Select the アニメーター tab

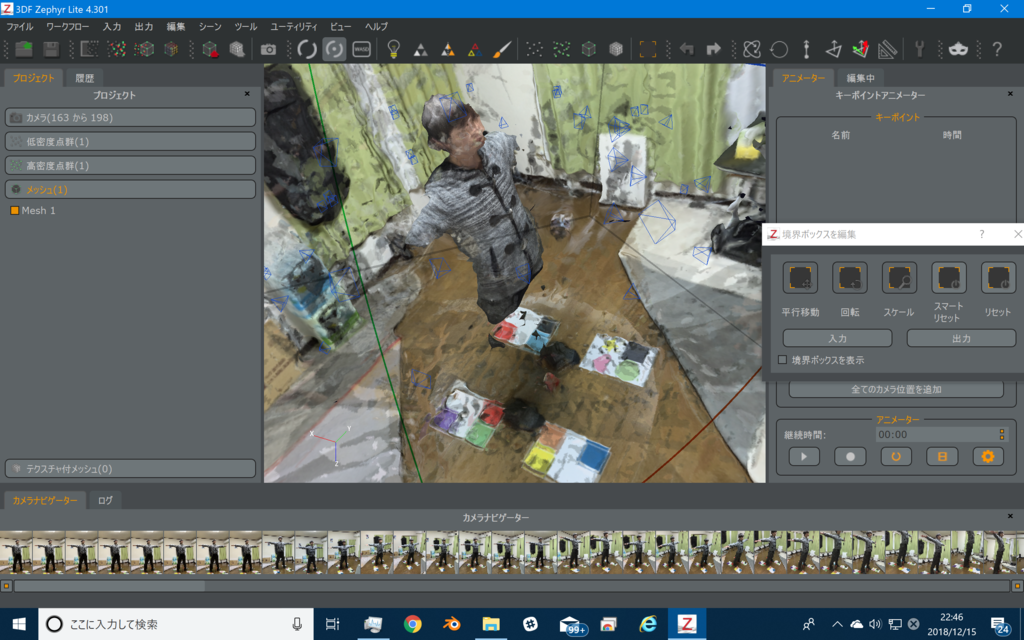tap(803, 78)
